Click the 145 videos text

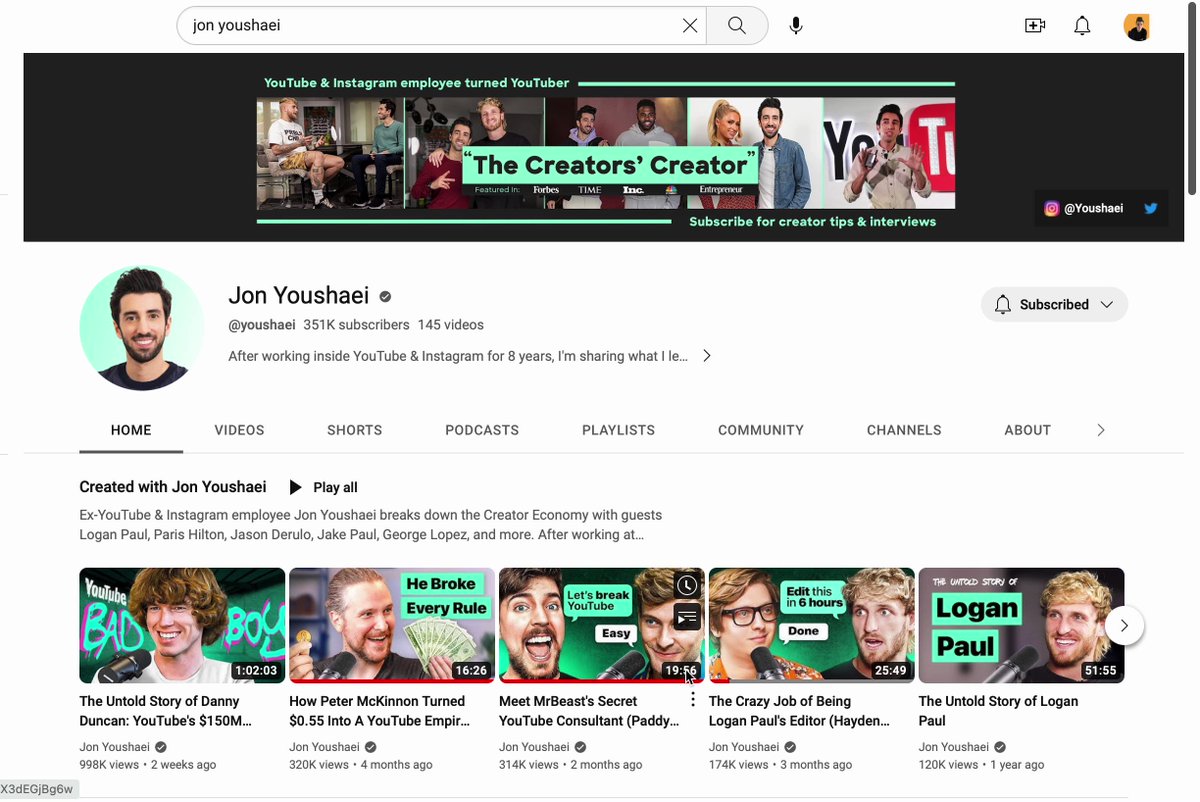tap(451, 325)
